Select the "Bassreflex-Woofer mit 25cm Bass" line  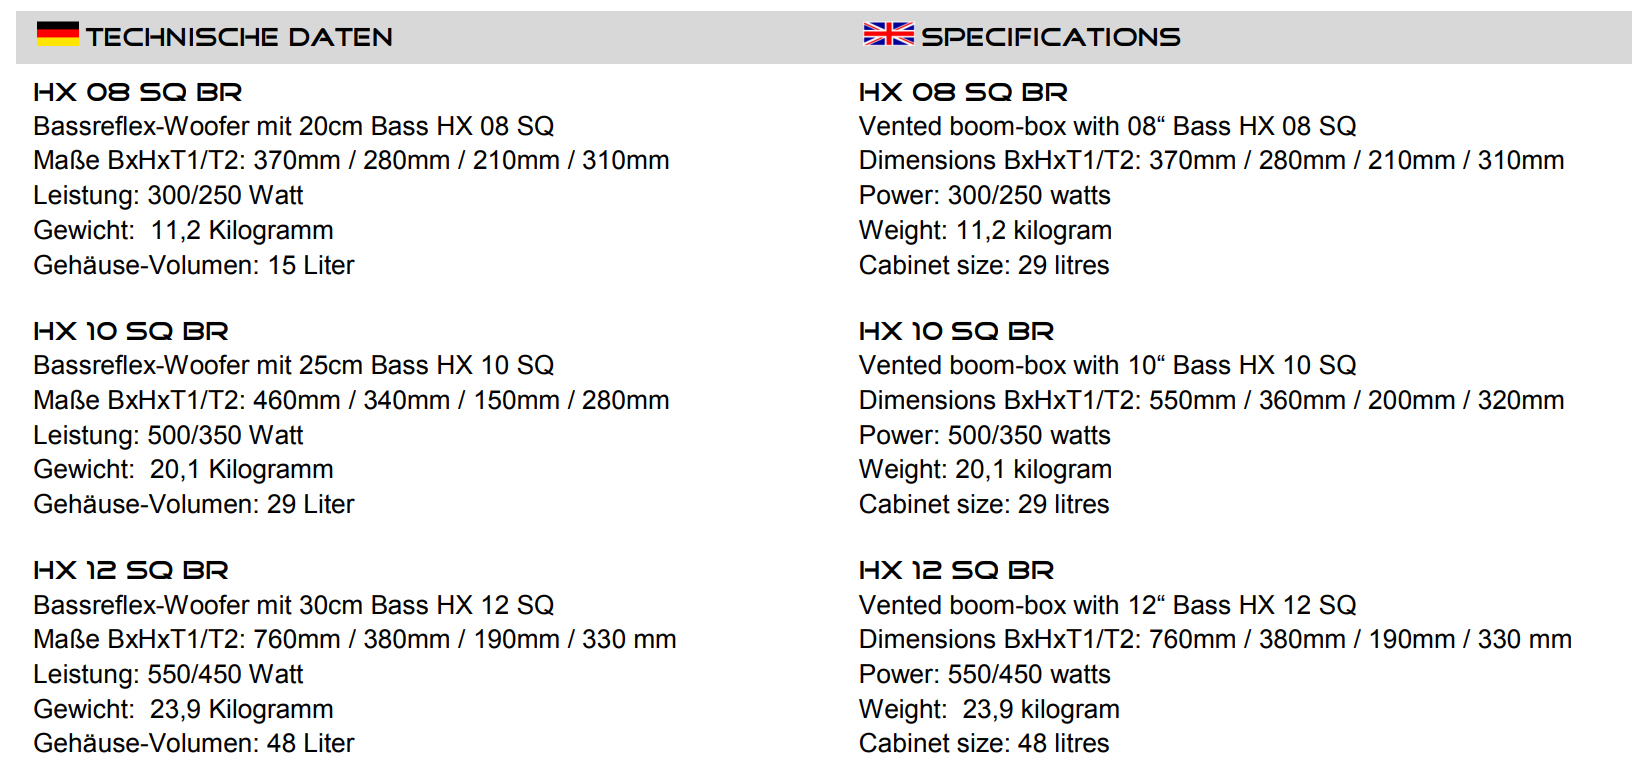pyautogui.click(x=293, y=365)
